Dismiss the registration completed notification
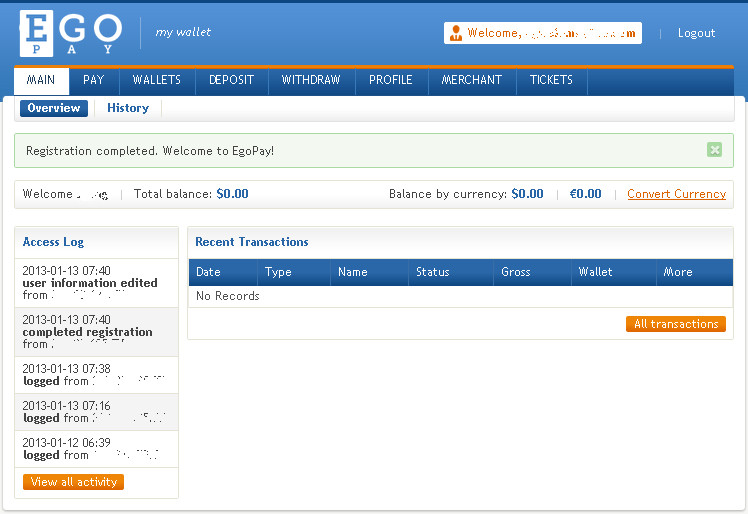The image size is (748, 514). (x=714, y=150)
